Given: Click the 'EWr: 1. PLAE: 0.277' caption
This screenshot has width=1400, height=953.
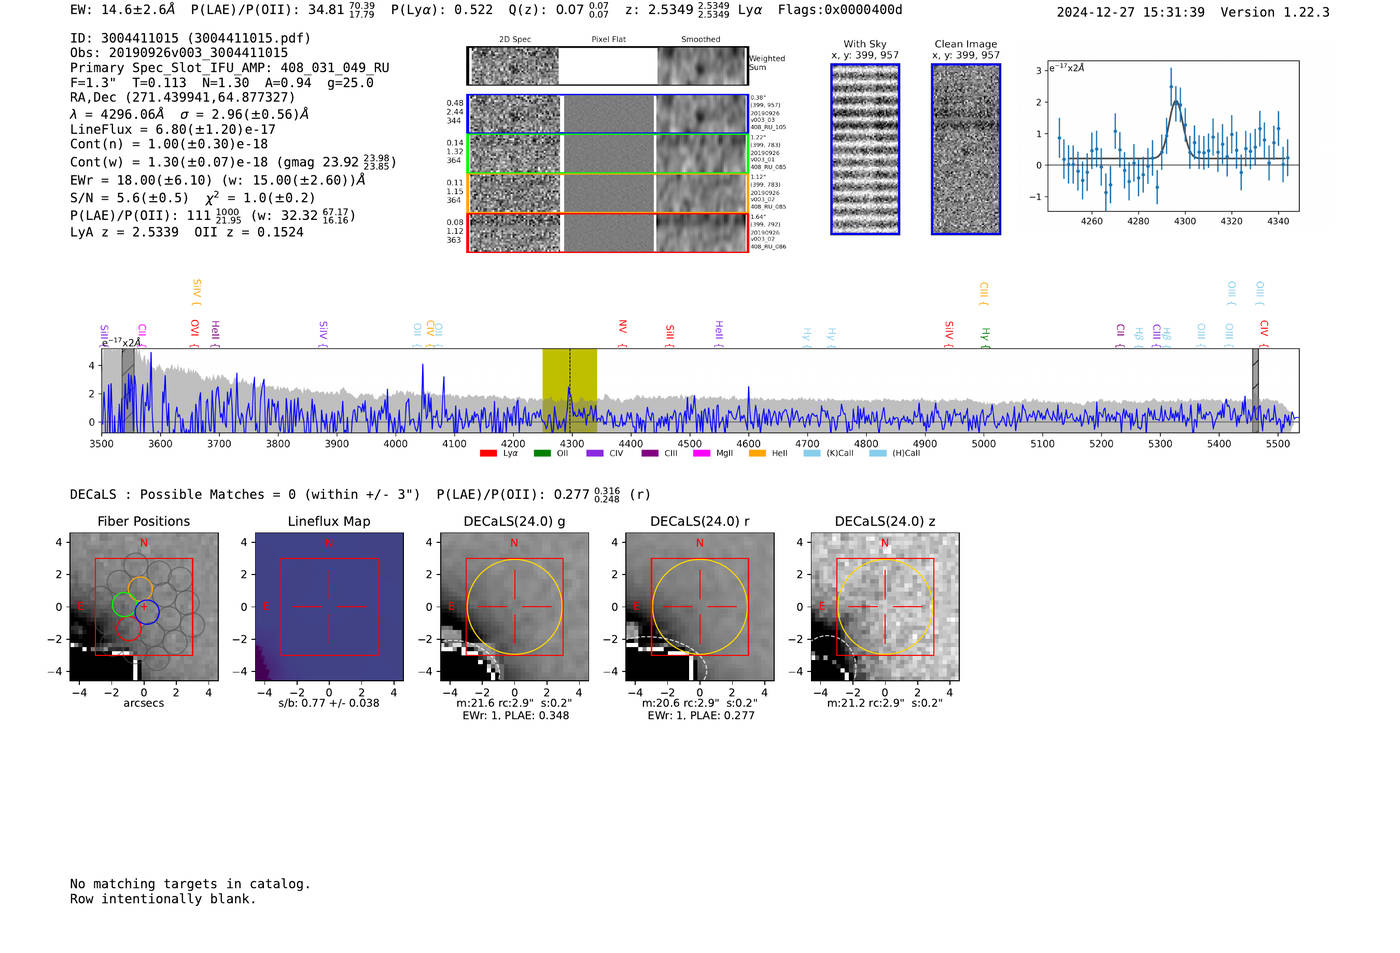Looking at the screenshot, I should (x=701, y=716).
